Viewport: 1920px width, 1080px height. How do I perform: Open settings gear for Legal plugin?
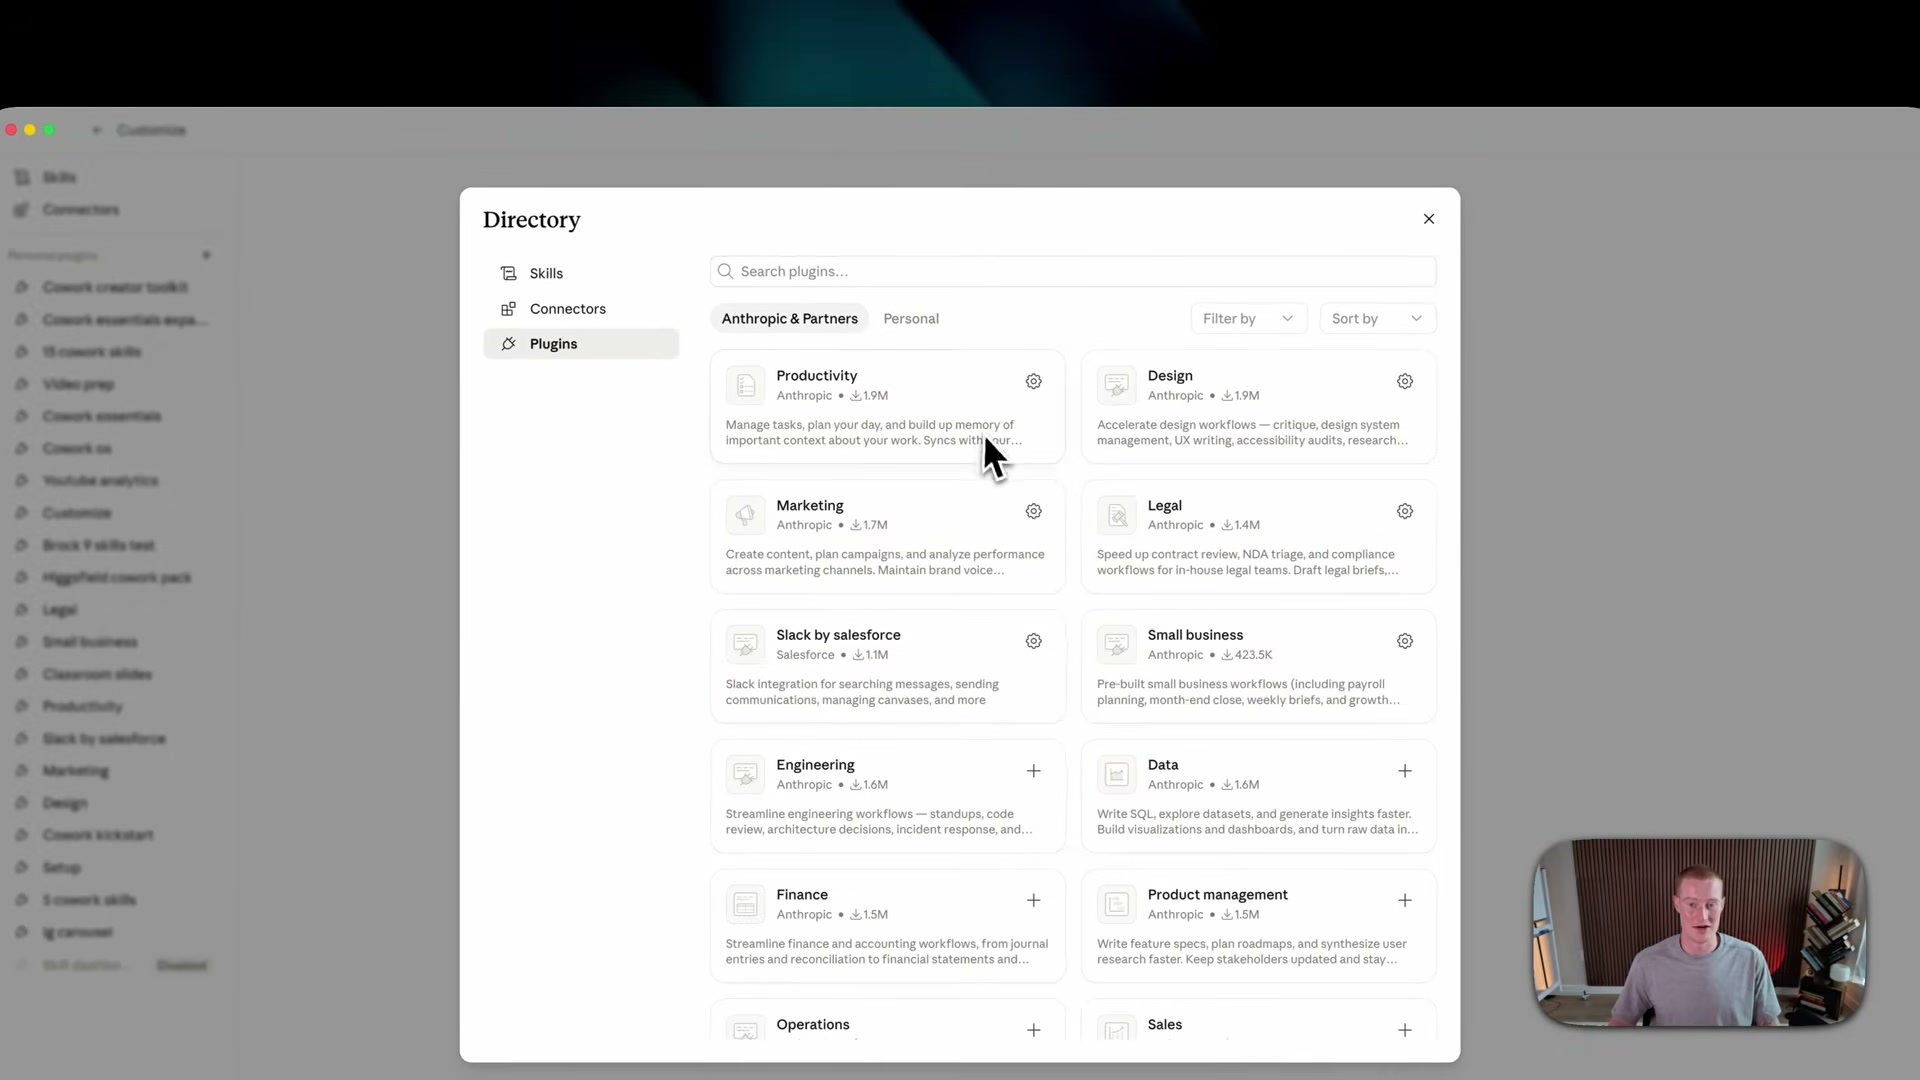tap(1405, 511)
